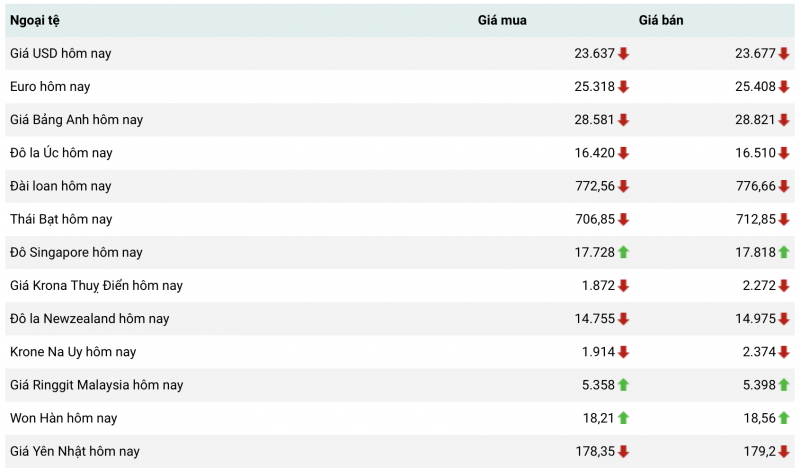The height and width of the screenshot is (469, 800).
Task: Click red down arrow beside Yên Nhật buy price 178,35
Action: coord(623,451)
